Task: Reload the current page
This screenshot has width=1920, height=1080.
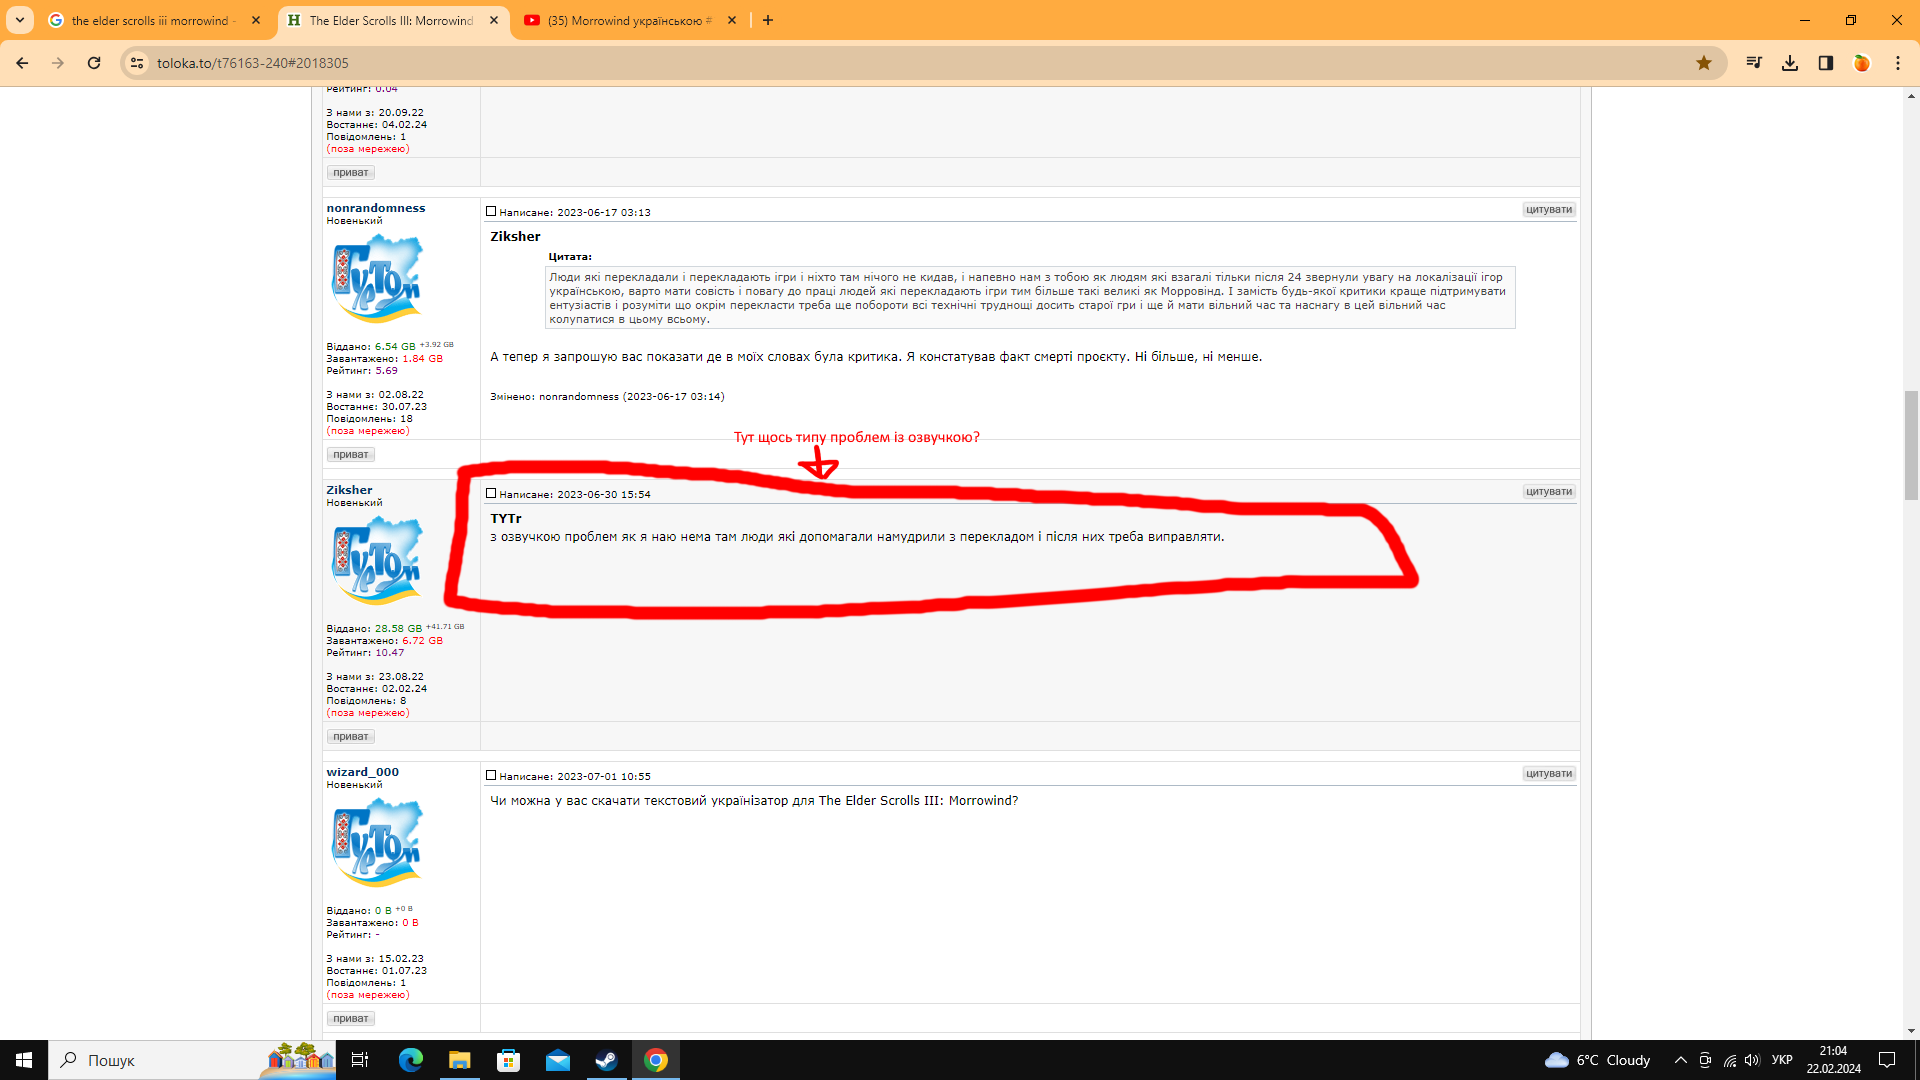Action: coord(94,63)
